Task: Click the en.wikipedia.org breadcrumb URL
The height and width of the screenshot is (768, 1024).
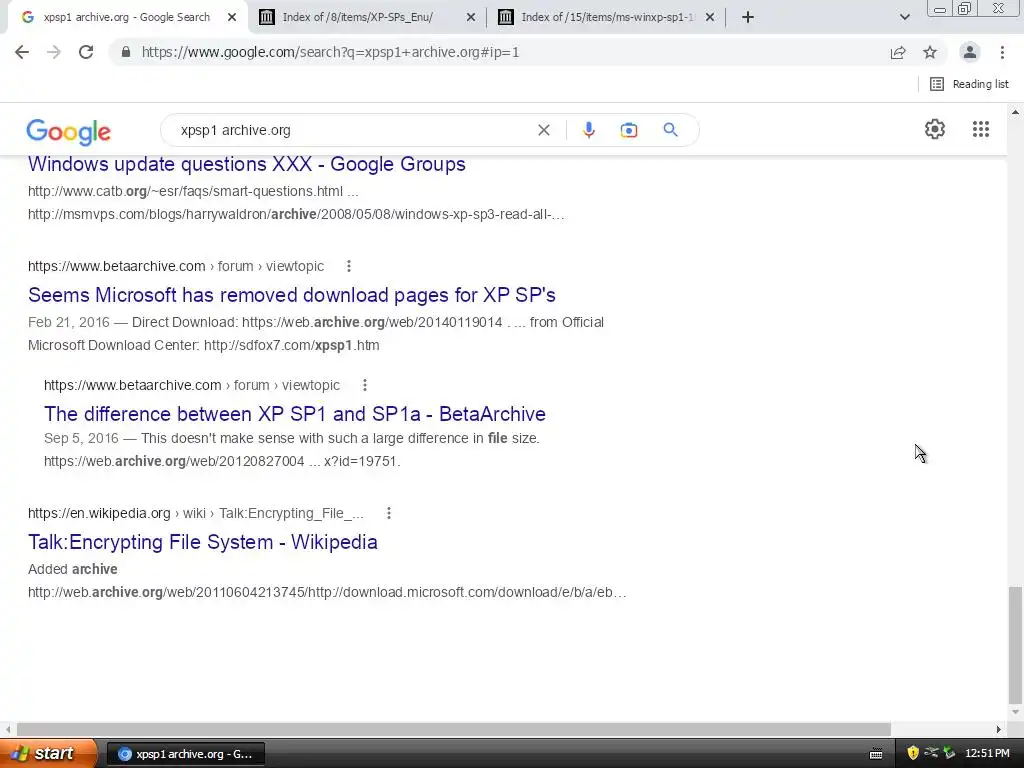Action: pos(195,513)
